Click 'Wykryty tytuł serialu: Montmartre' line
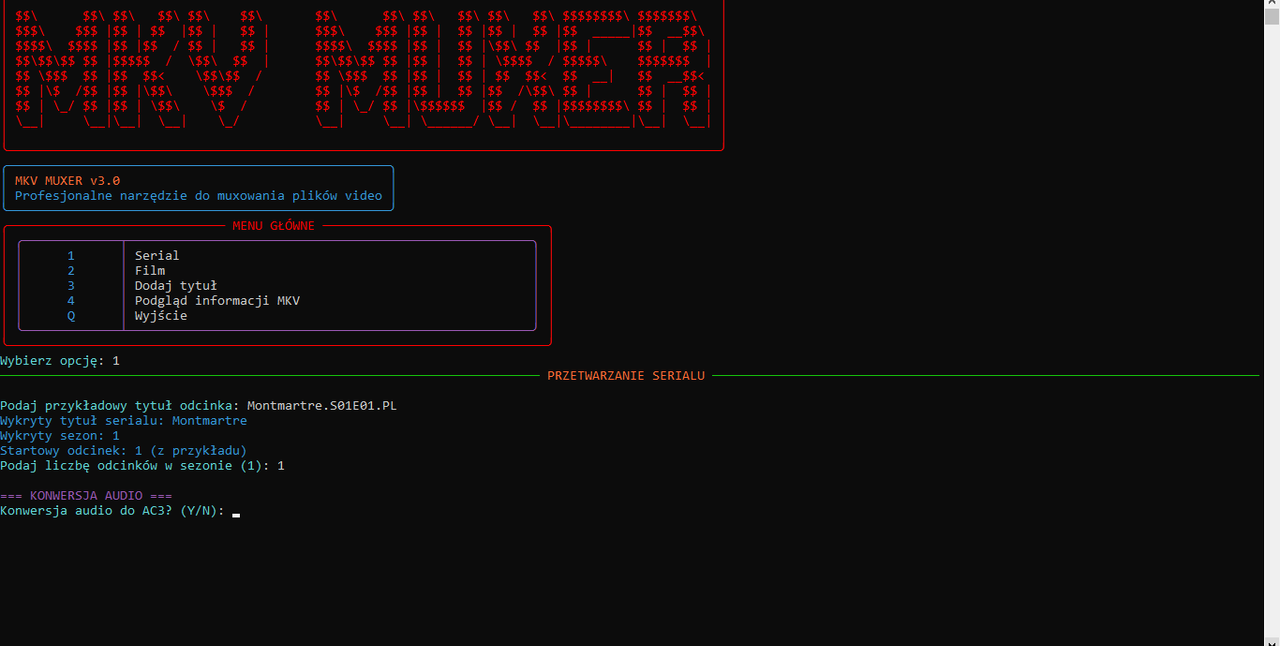Image resolution: width=1280 pixels, height=646 pixels. [x=123, y=421]
